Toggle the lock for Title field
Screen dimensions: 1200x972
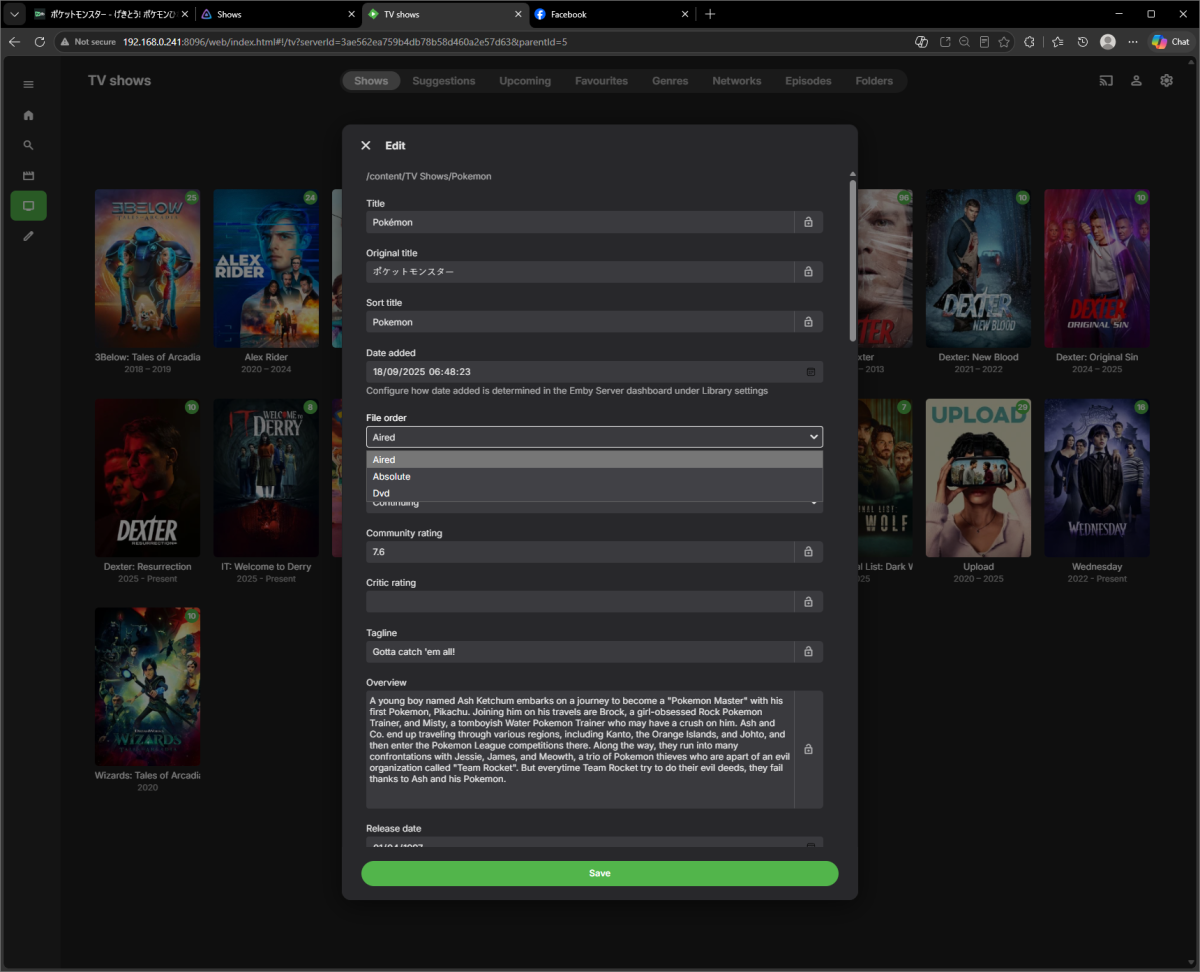(x=808, y=222)
